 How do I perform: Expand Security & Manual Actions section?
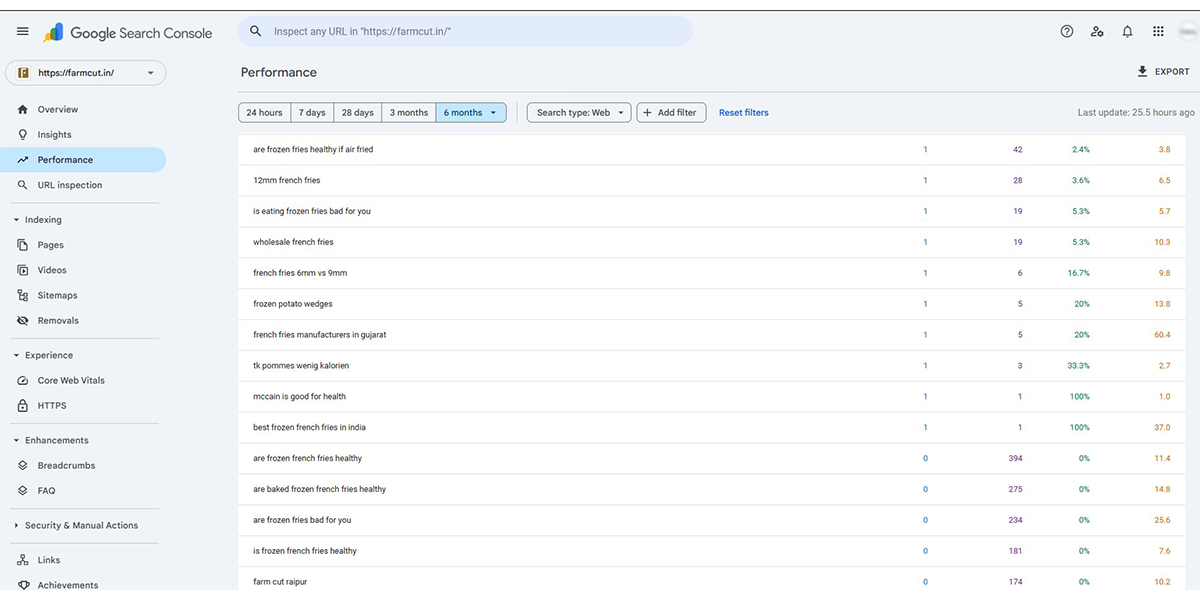(x=16, y=526)
